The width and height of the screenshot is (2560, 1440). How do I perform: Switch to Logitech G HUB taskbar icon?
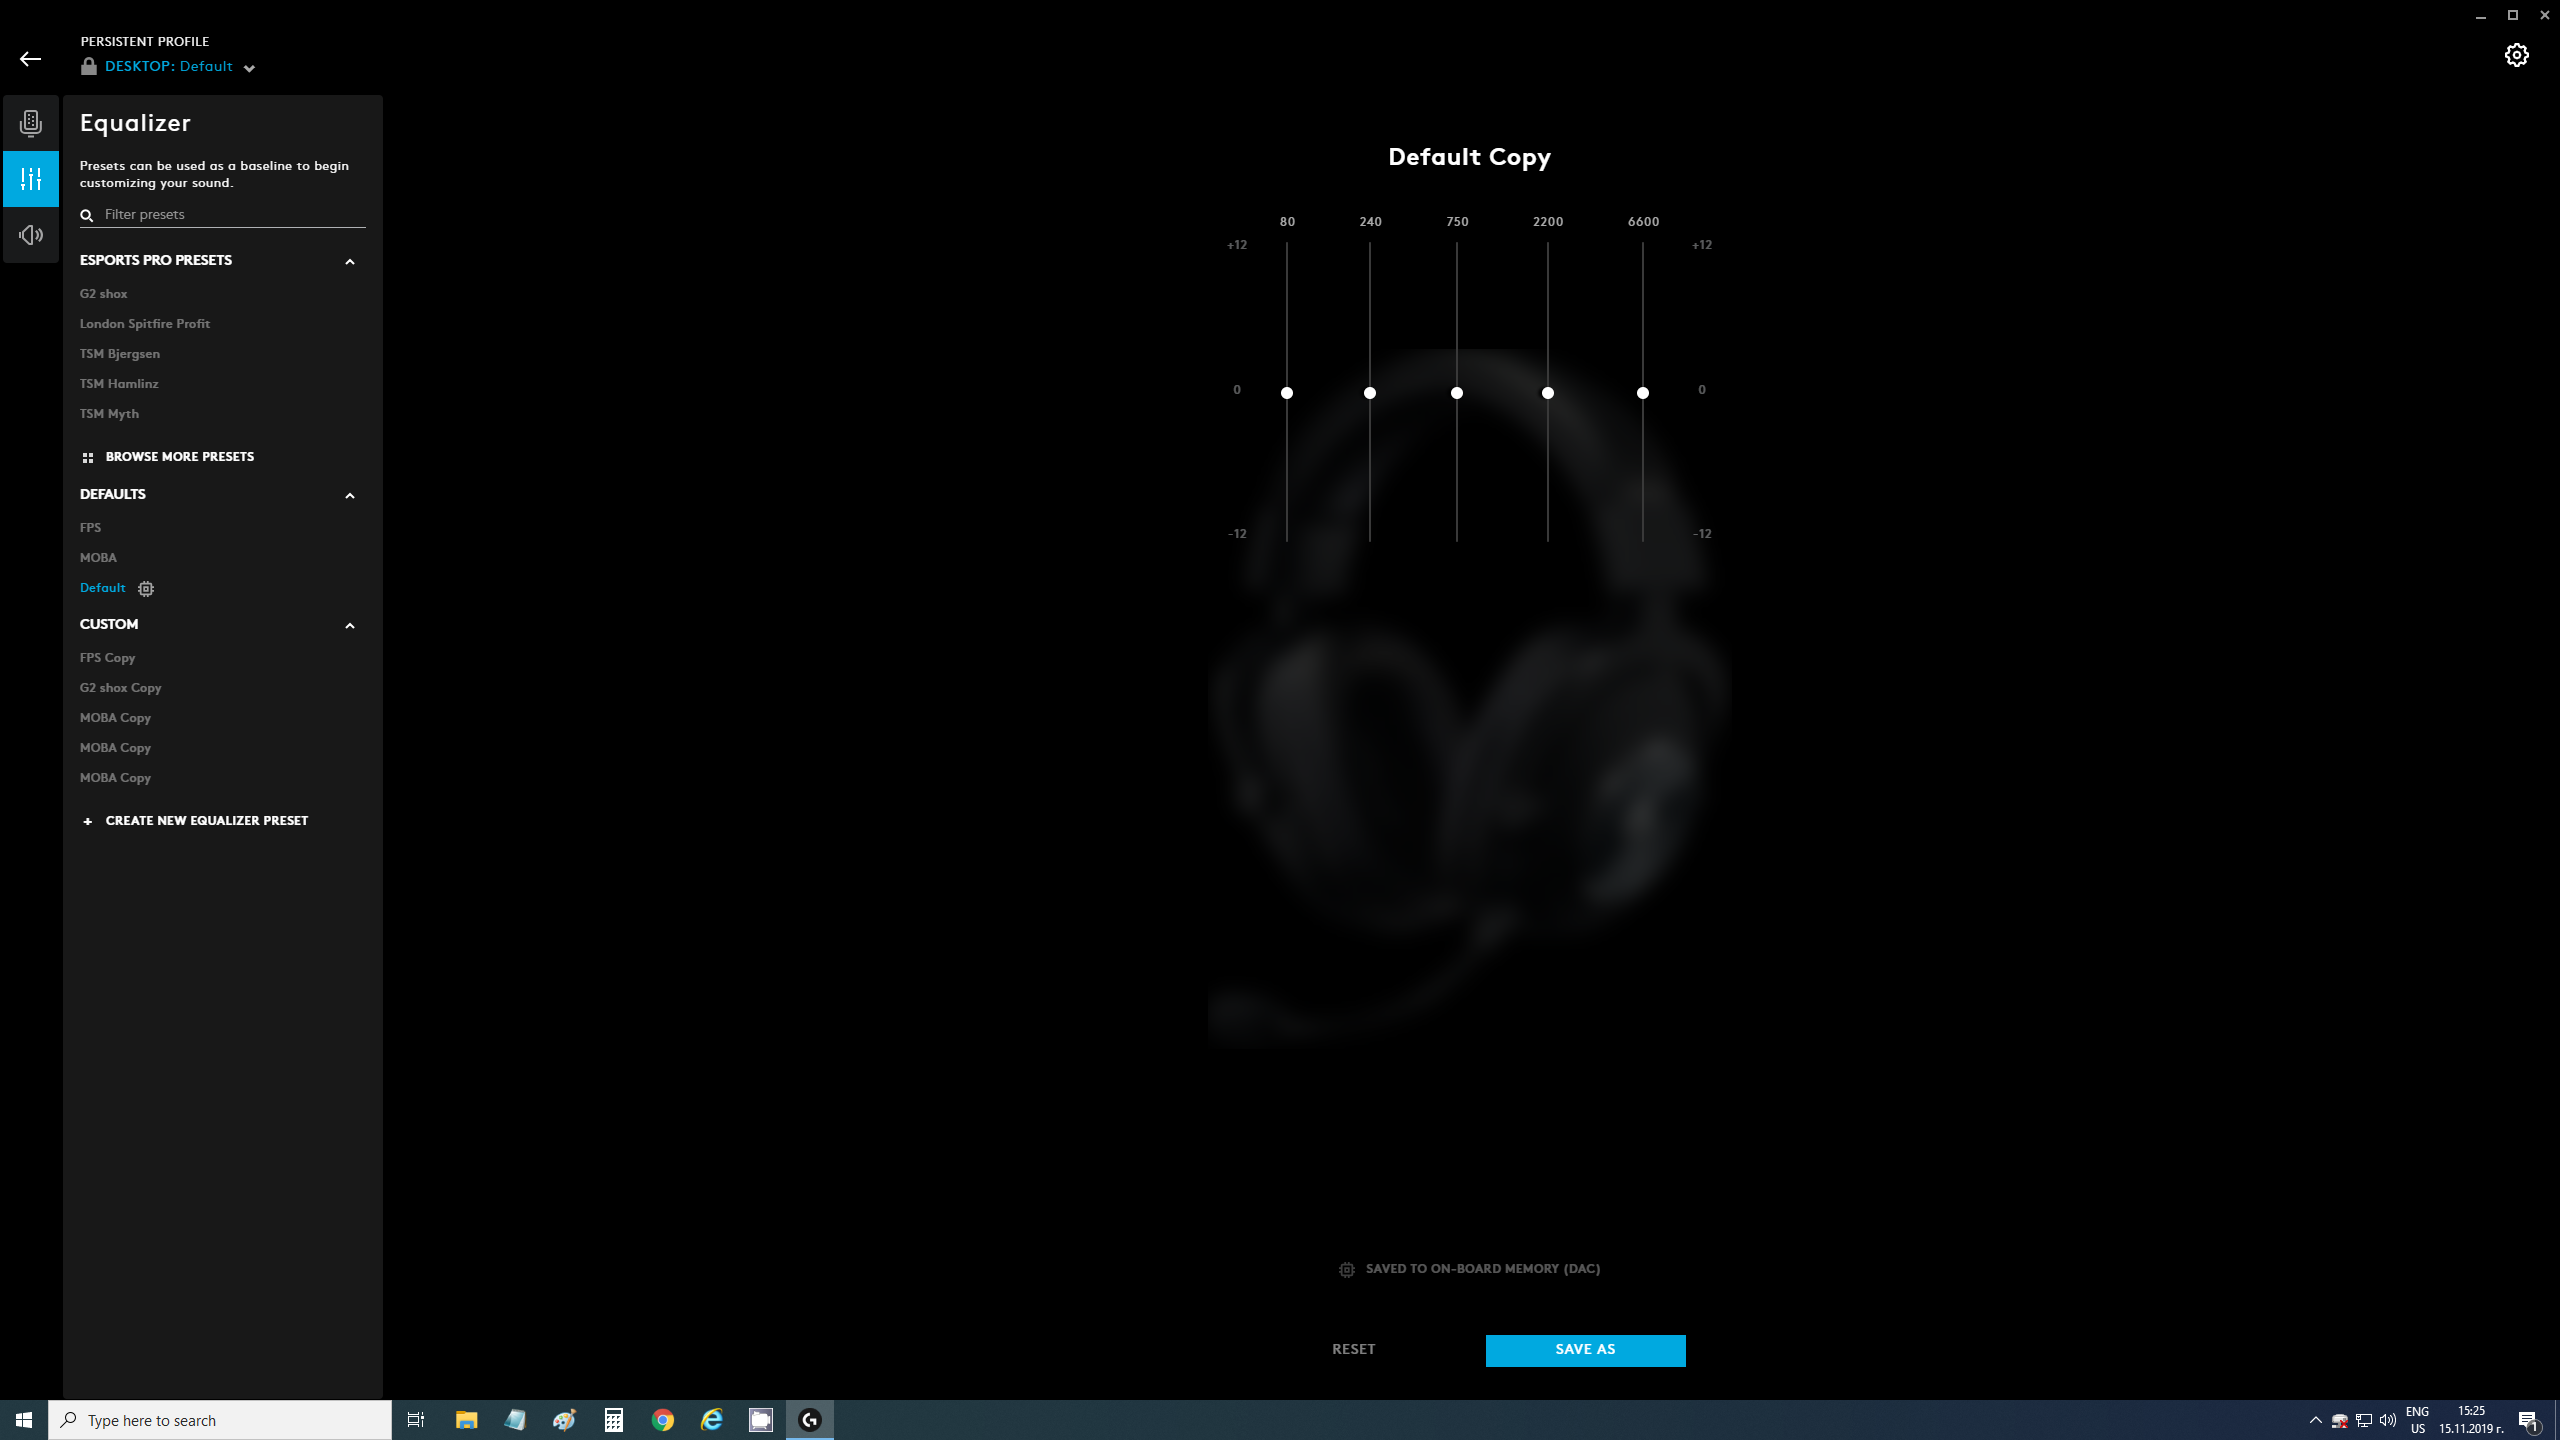(x=810, y=1420)
